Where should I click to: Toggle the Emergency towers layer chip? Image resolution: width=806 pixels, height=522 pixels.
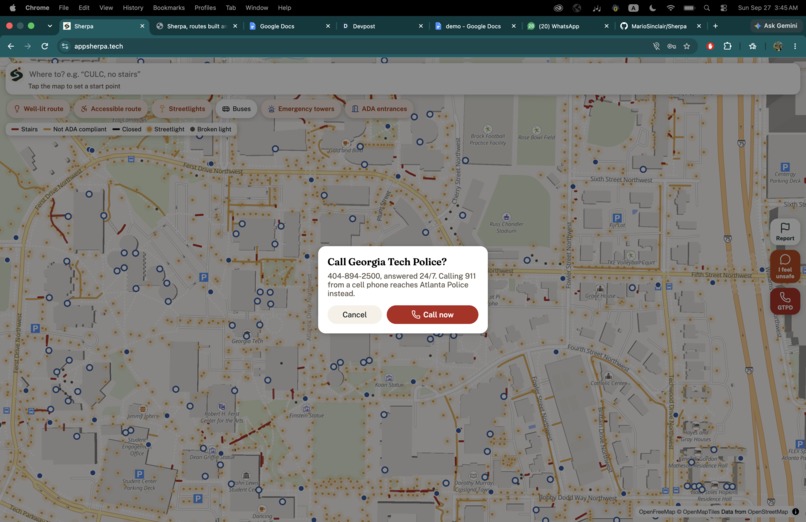(x=301, y=108)
